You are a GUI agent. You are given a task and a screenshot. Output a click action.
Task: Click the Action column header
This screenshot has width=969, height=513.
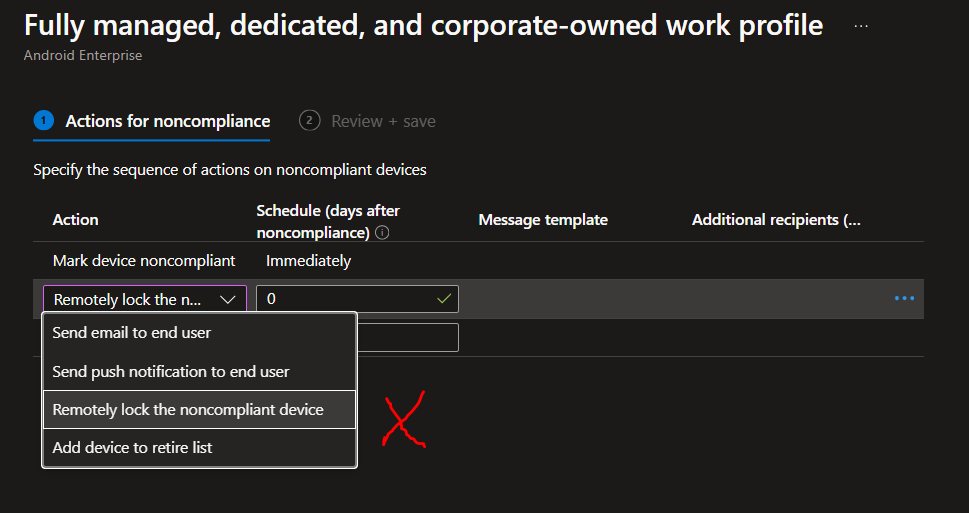tap(76, 220)
